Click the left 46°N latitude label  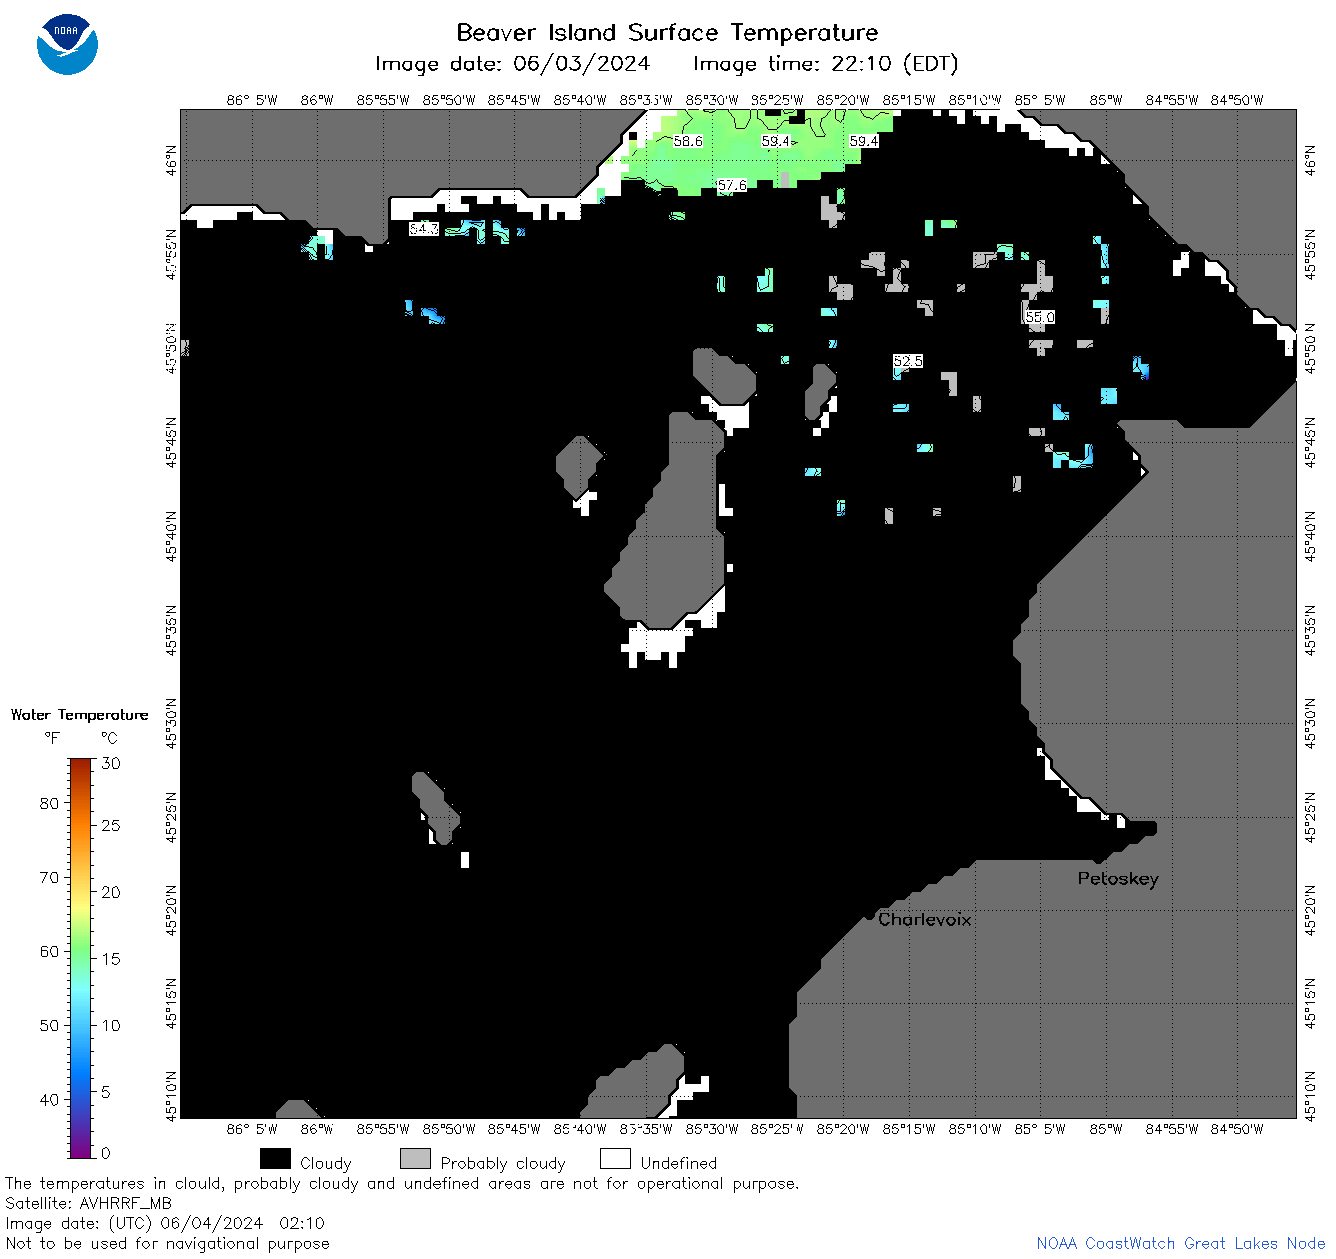(x=171, y=160)
